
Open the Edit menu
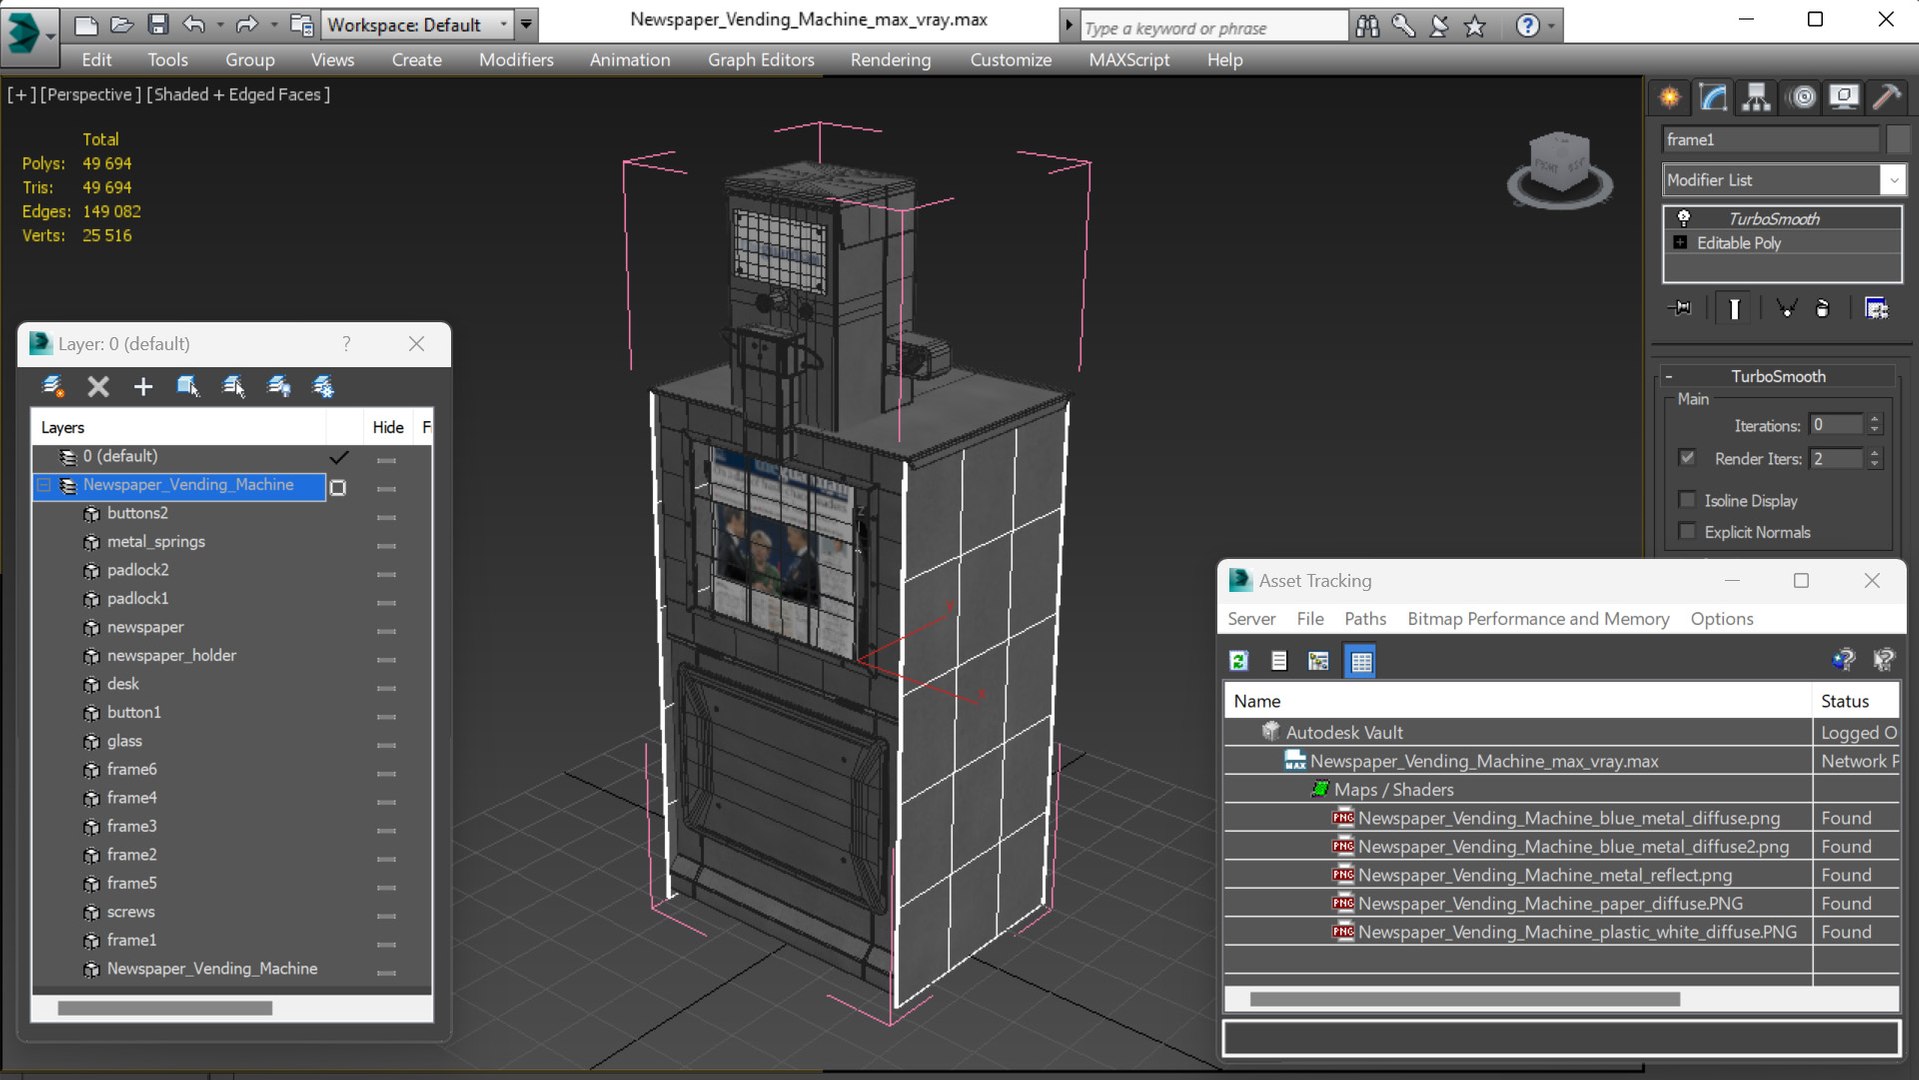click(x=96, y=60)
